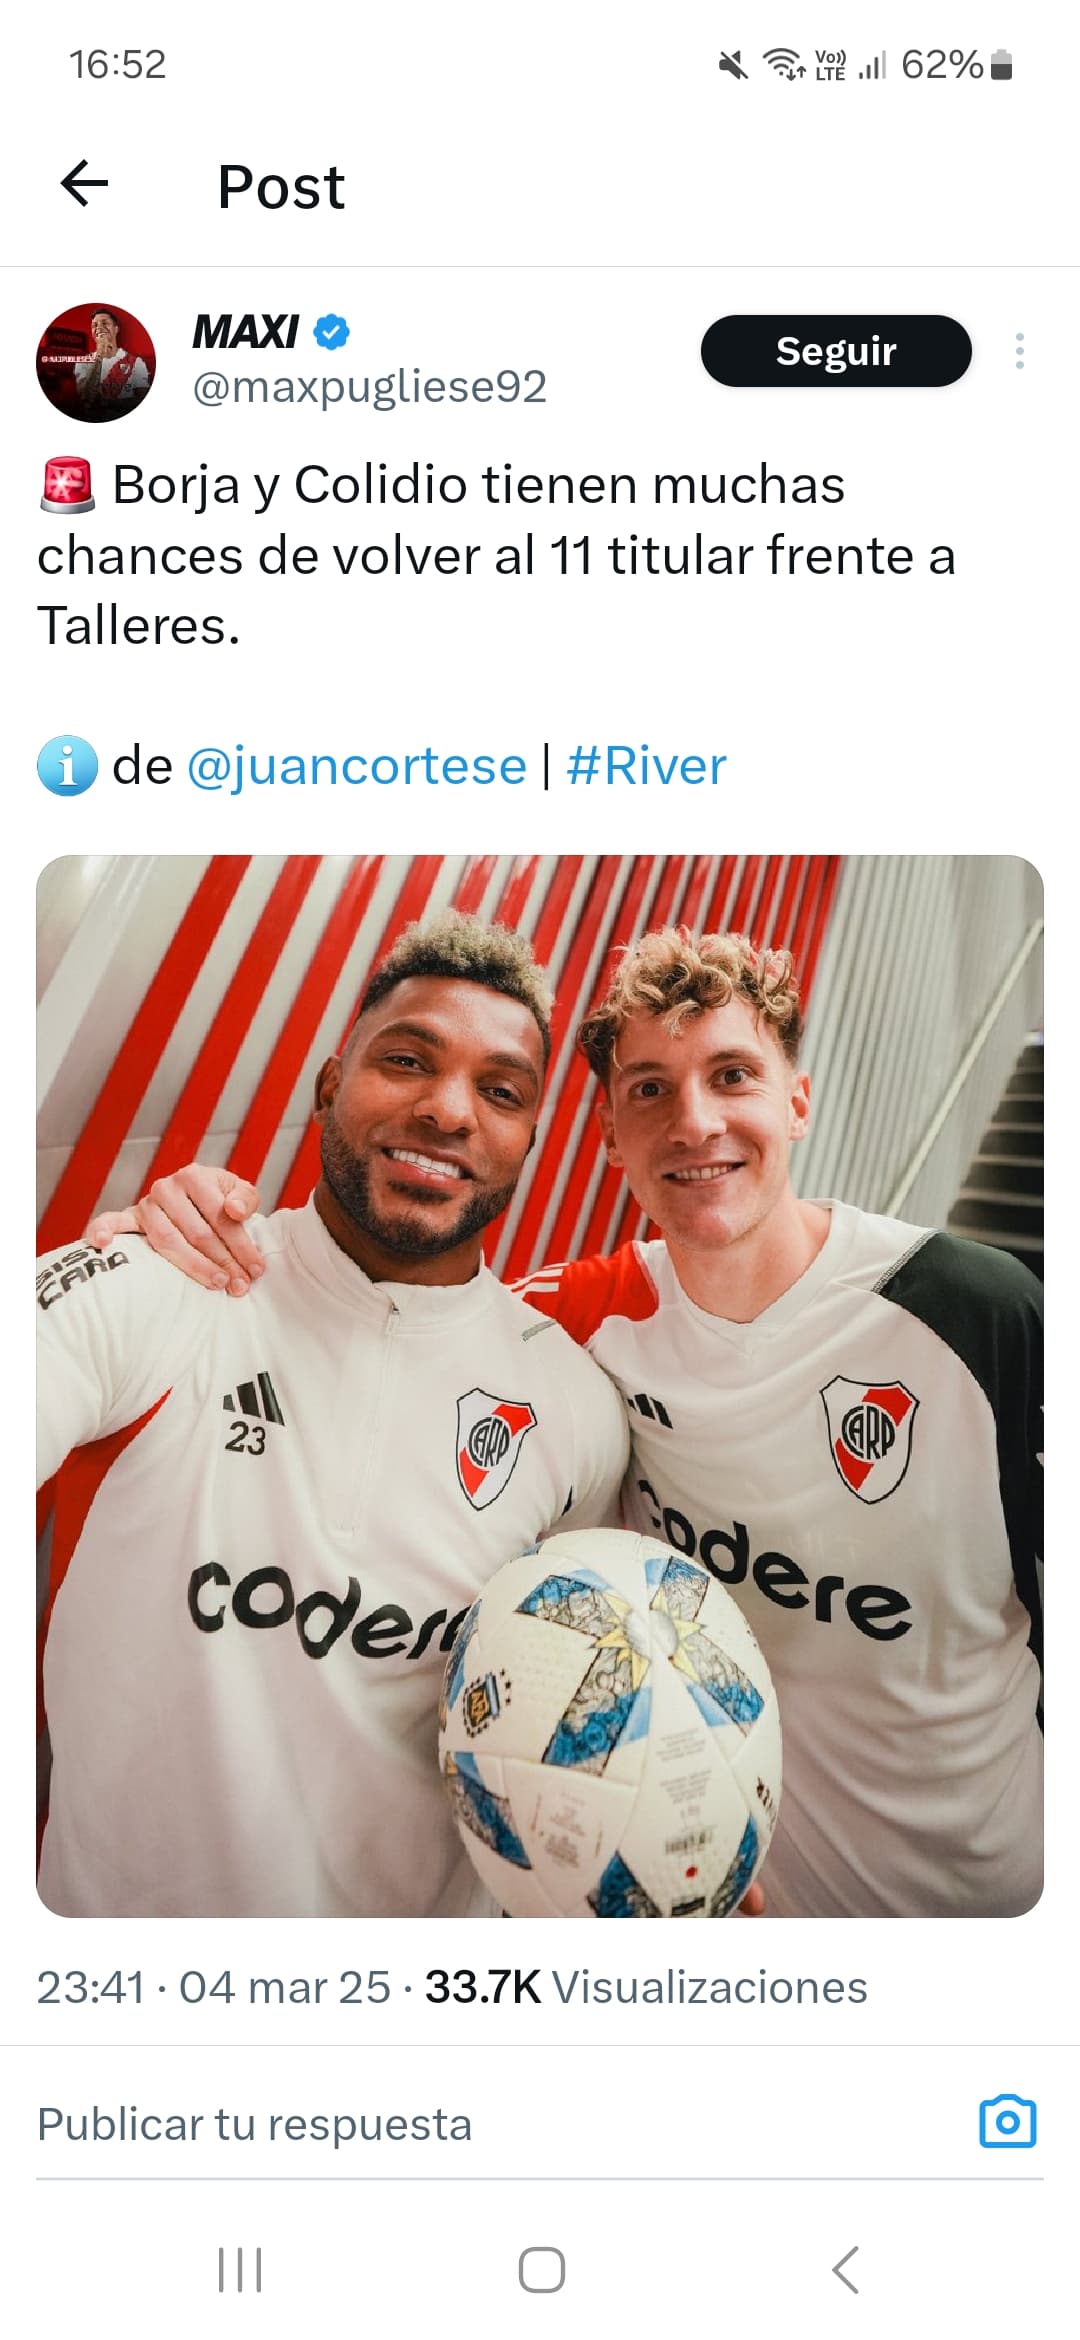Tap the MAXI display name
1080x2340 pixels.
[245, 332]
